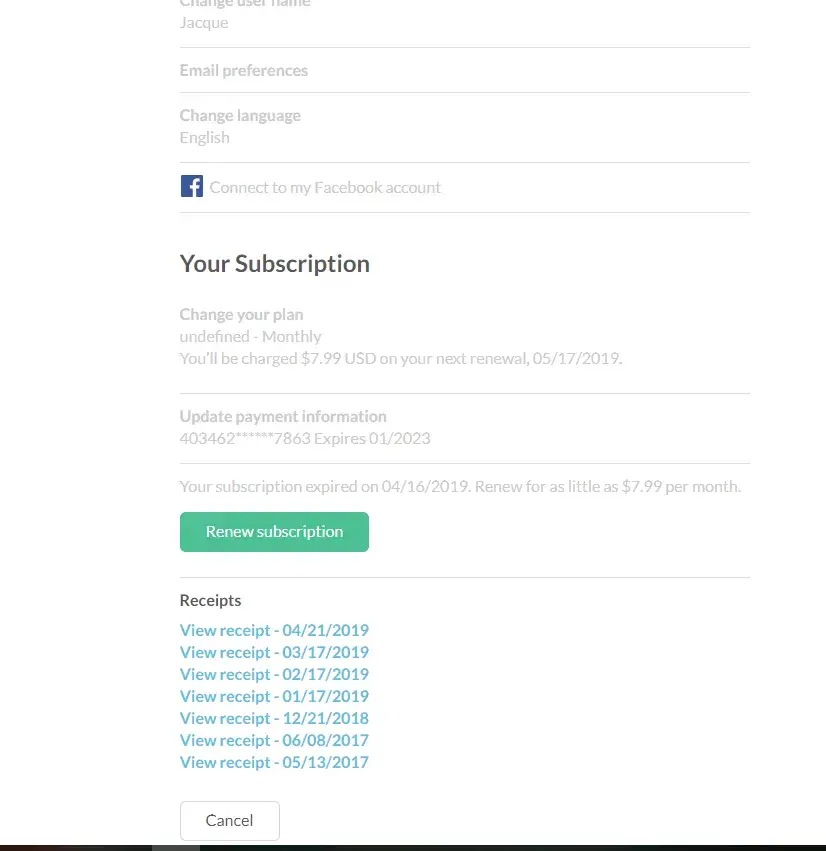View receipt from 01/17/2019
This screenshot has width=826, height=851.
(x=274, y=696)
